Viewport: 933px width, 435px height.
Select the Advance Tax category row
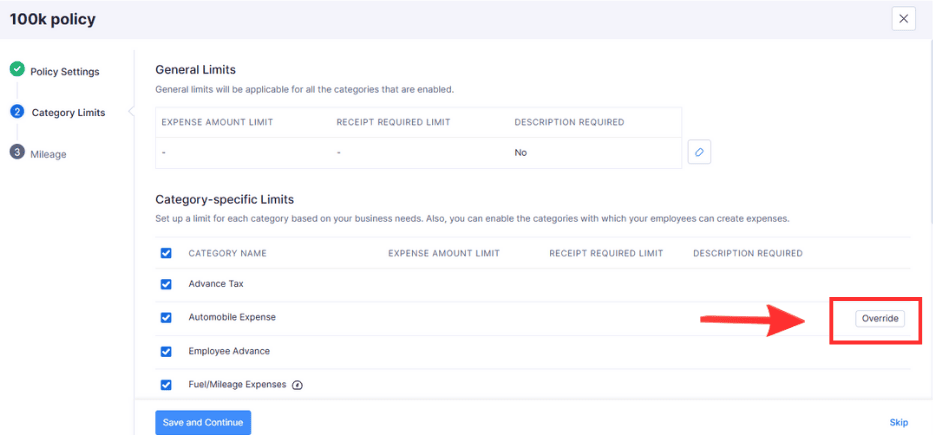[x=216, y=284]
